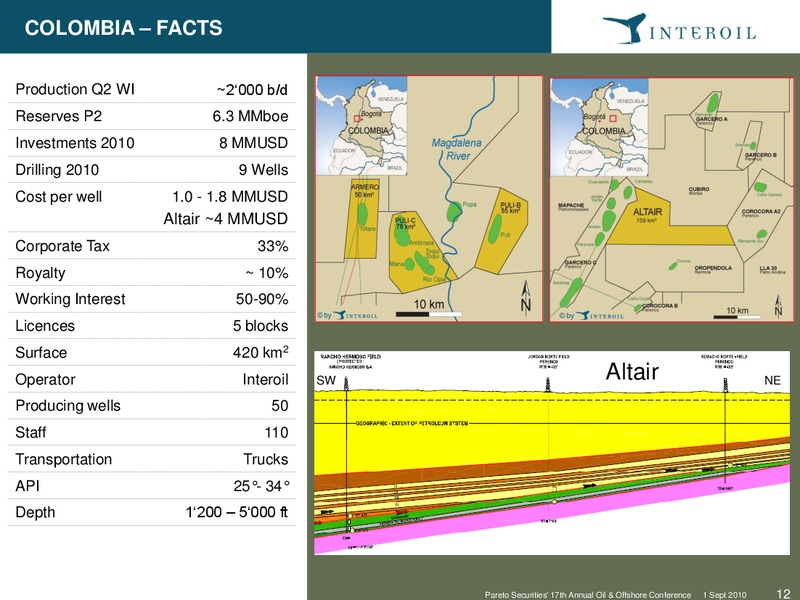Select the Producing wells label

coord(68,406)
